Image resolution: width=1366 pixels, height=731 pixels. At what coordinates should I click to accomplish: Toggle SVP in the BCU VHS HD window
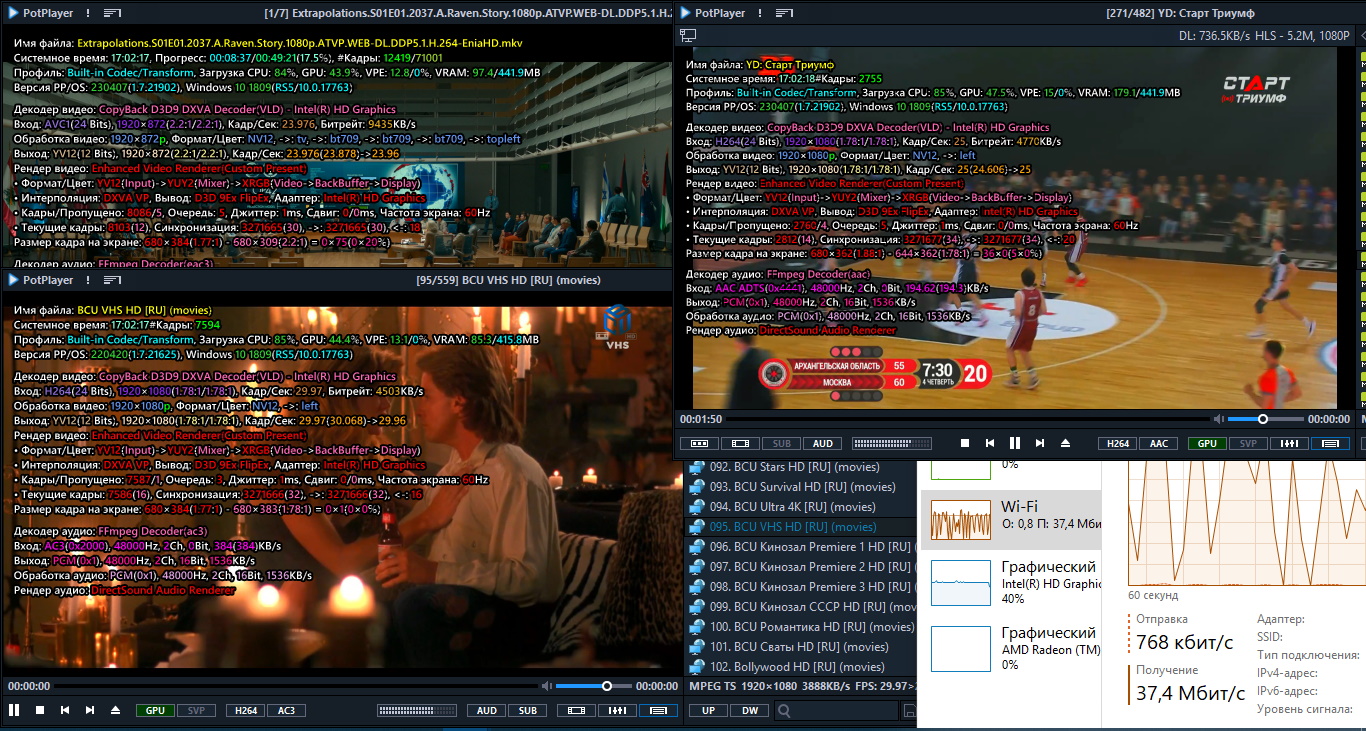point(196,710)
